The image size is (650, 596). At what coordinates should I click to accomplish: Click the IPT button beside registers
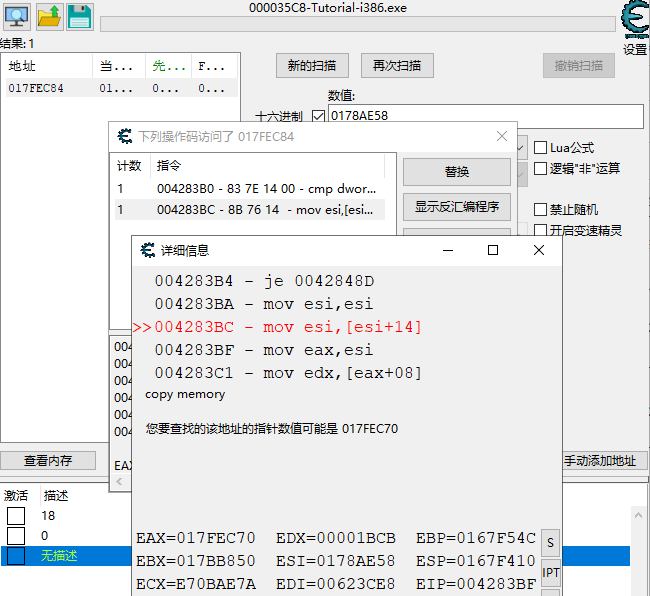coord(551,572)
